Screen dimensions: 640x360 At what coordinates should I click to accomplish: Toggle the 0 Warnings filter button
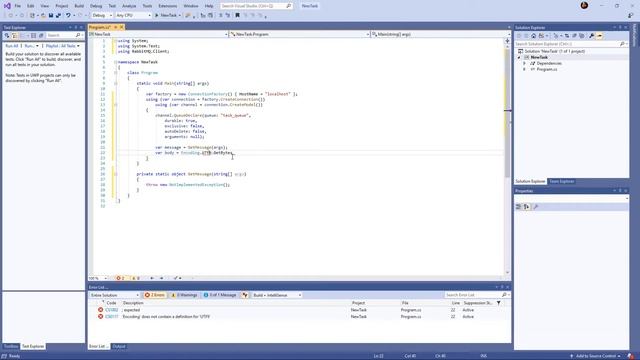click(x=184, y=295)
